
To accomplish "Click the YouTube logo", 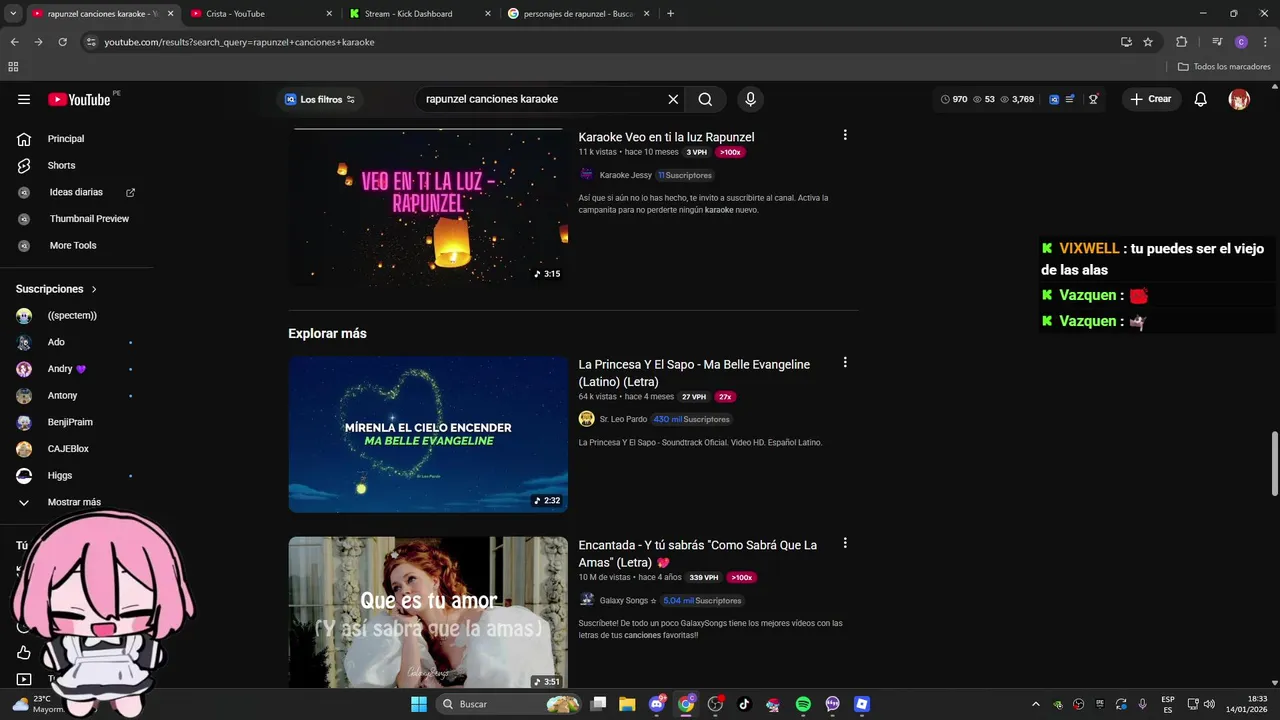I will click(x=79, y=99).
